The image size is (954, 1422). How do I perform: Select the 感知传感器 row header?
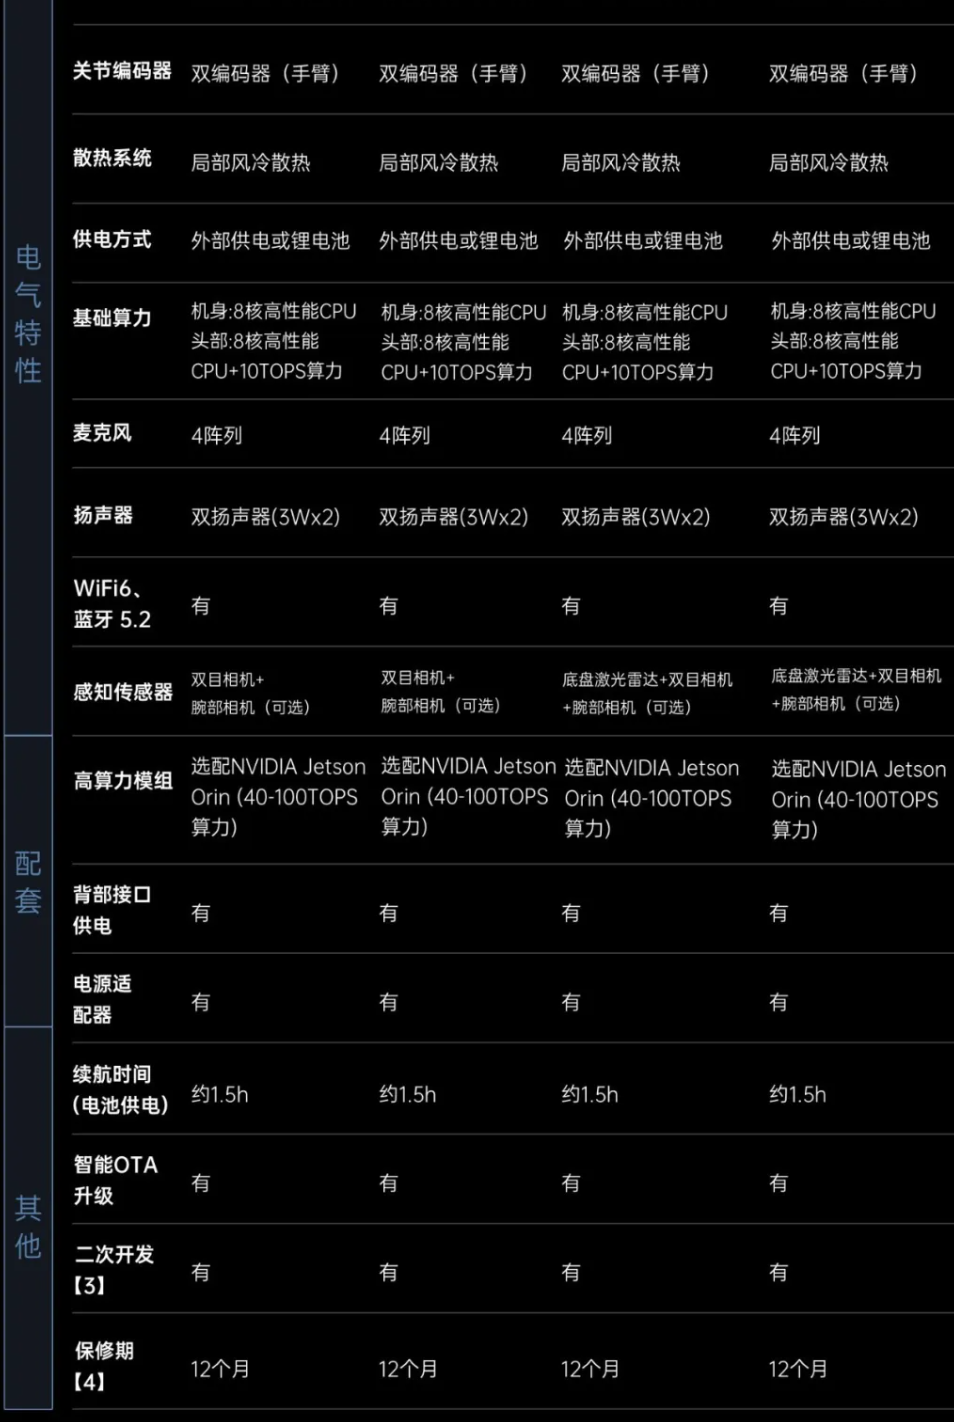click(122, 691)
